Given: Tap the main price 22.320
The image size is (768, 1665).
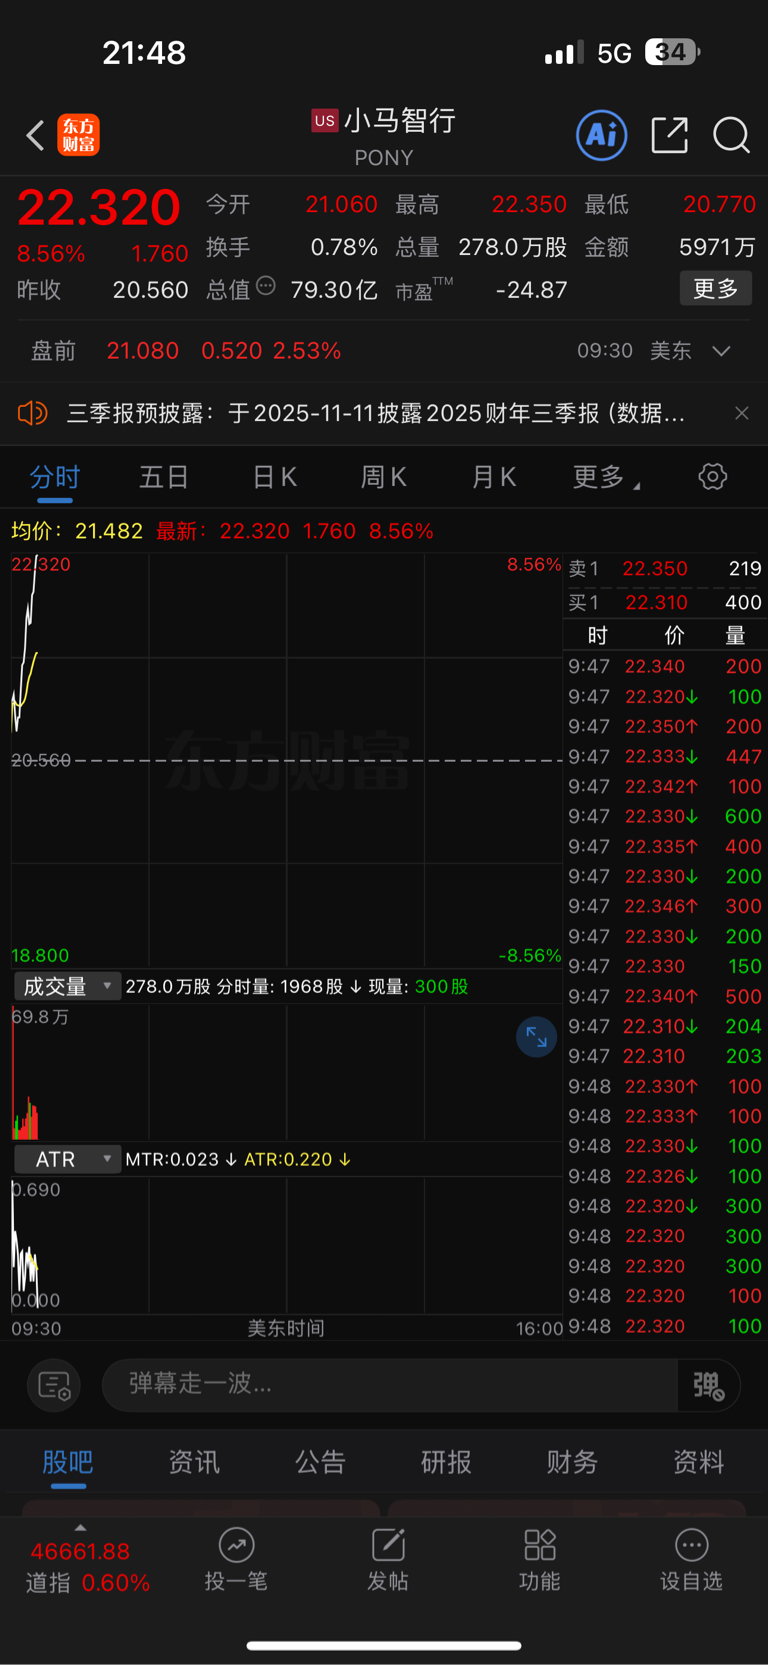Looking at the screenshot, I should coord(98,208).
